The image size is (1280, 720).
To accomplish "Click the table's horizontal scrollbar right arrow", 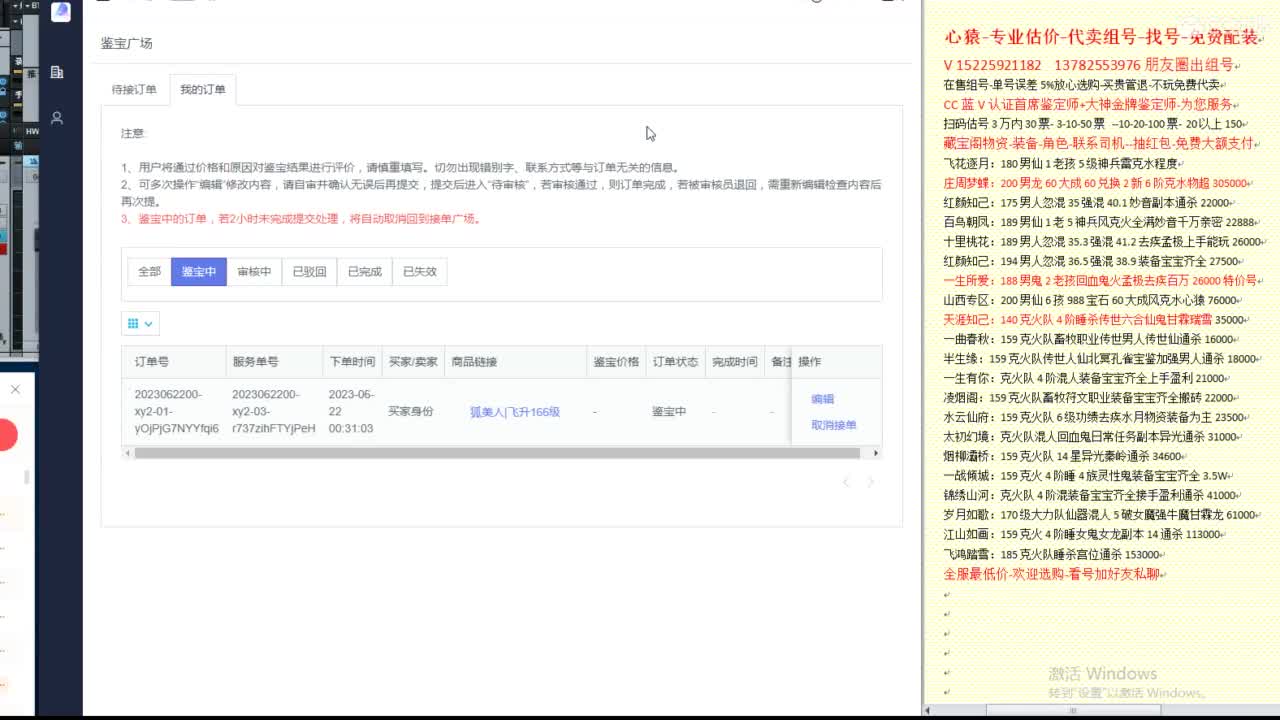I will (x=875, y=453).
